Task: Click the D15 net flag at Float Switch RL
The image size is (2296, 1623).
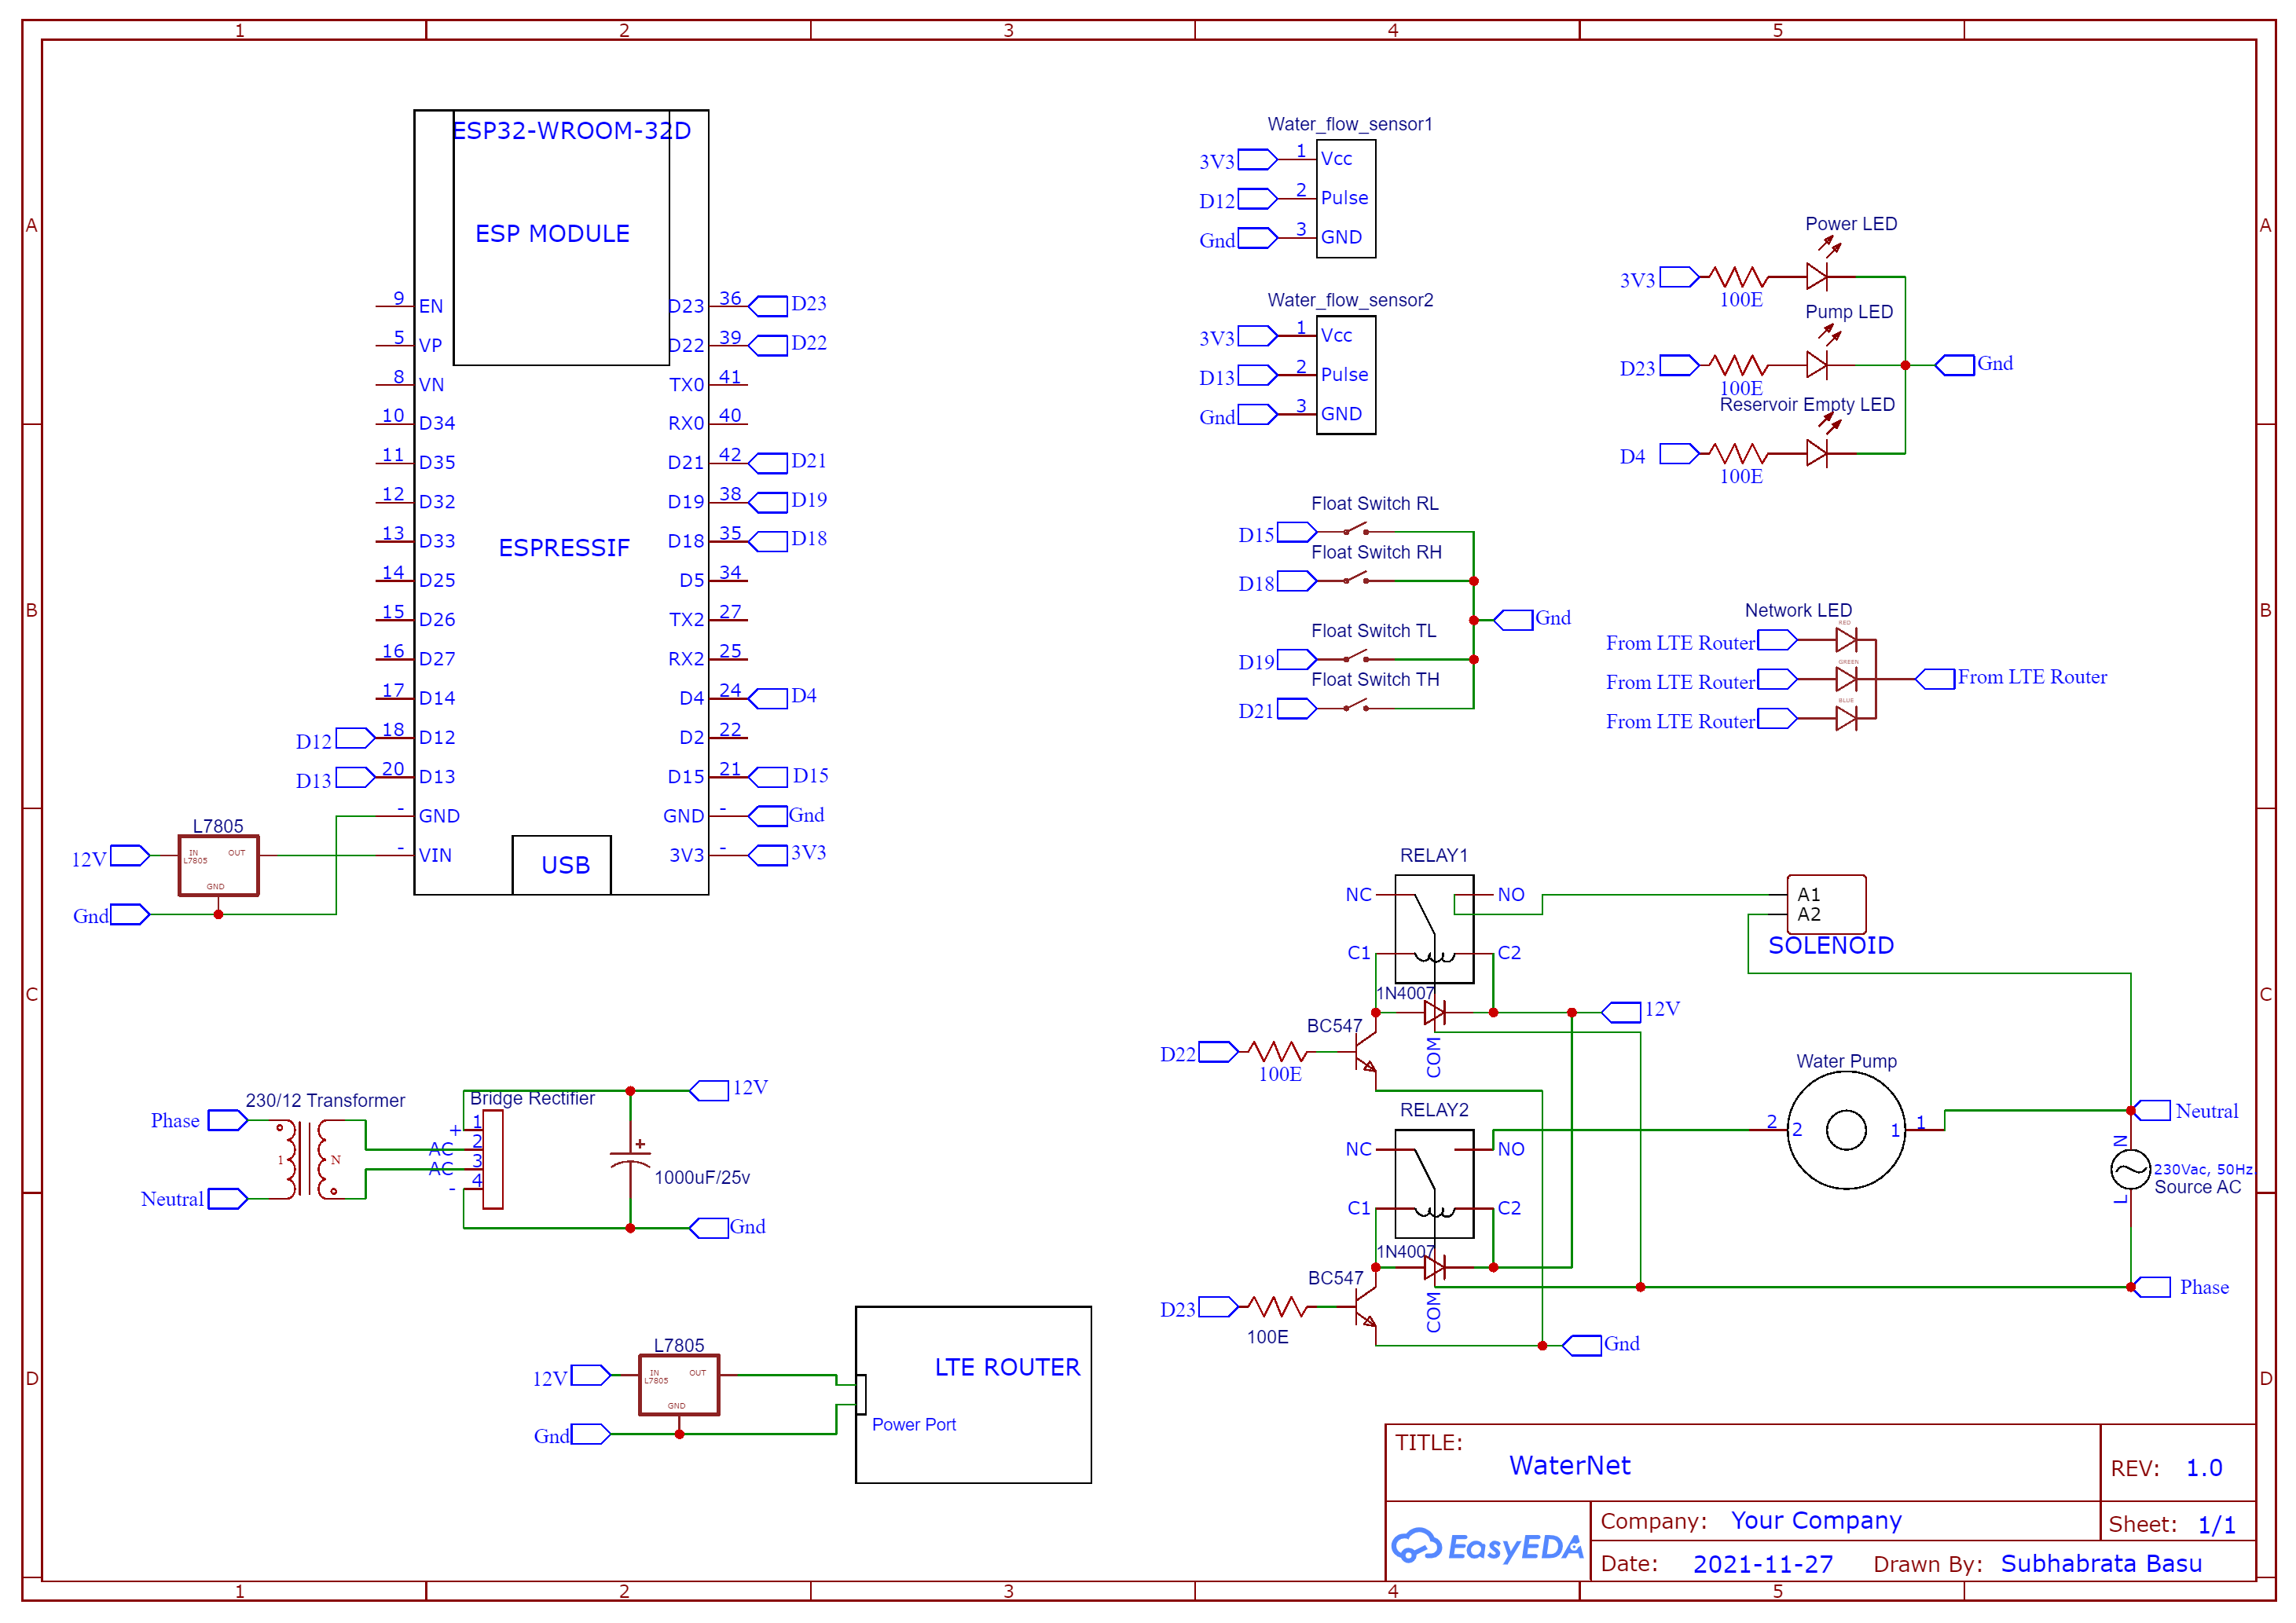Action: coord(1297,531)
